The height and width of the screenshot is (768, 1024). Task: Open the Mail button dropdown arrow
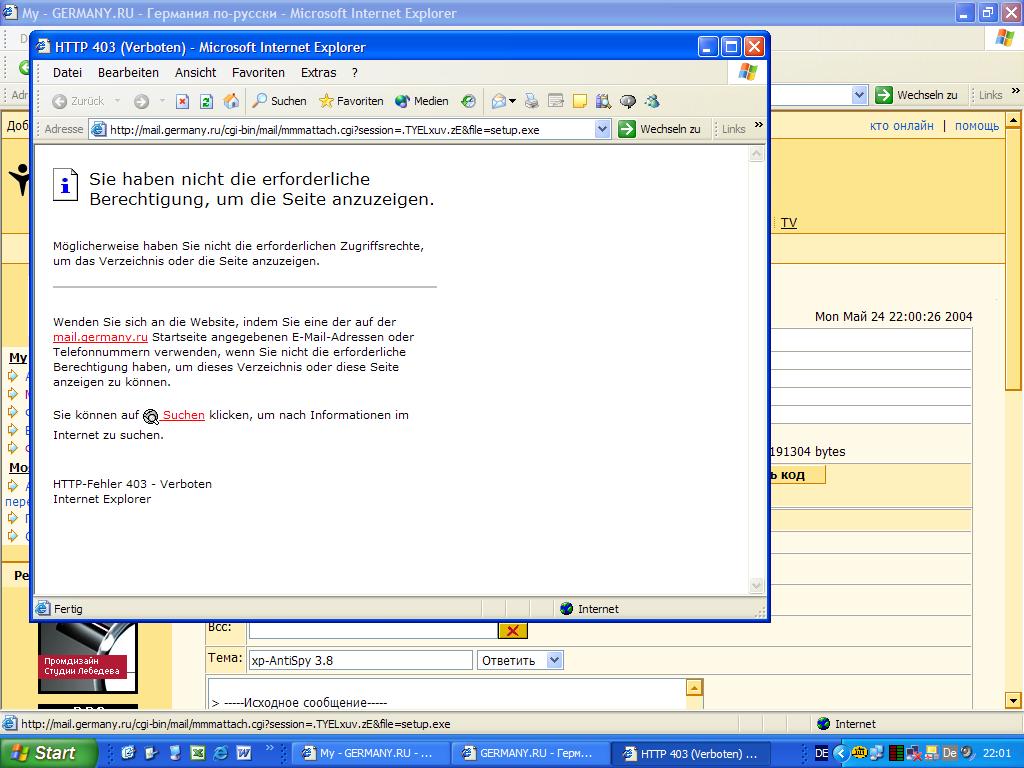pyautogui.click(x=512, y=101)
